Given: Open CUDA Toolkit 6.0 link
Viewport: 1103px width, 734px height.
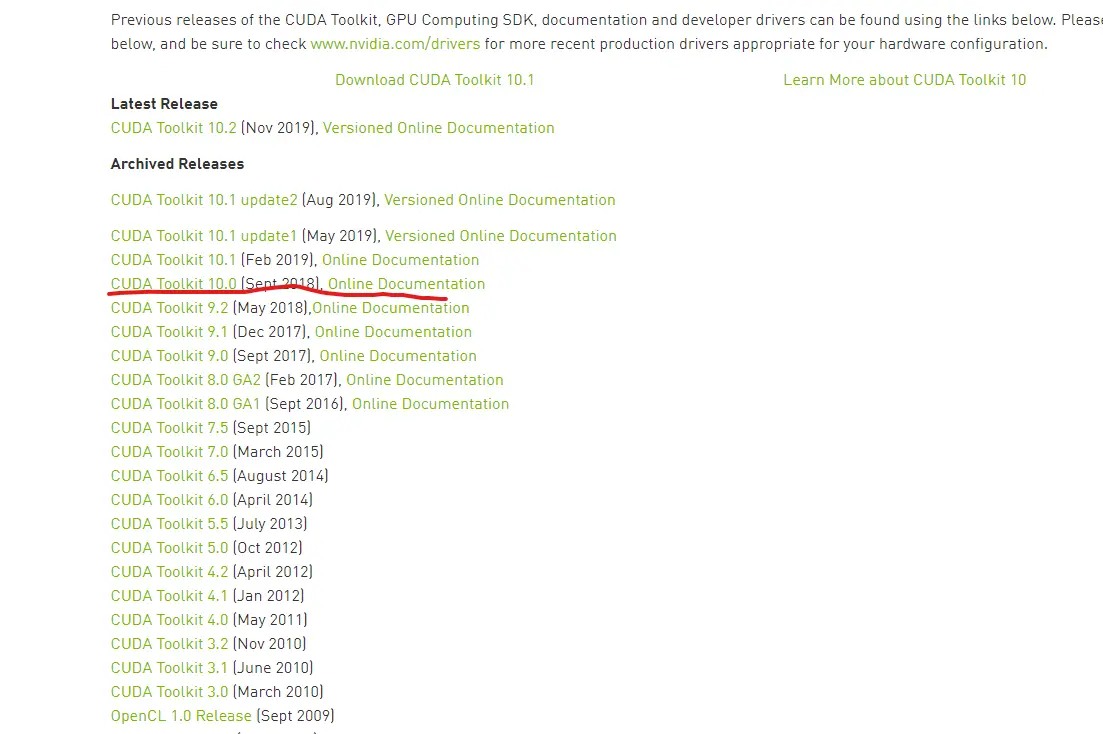Looking at the screenshot, I should tap(170, 499).
